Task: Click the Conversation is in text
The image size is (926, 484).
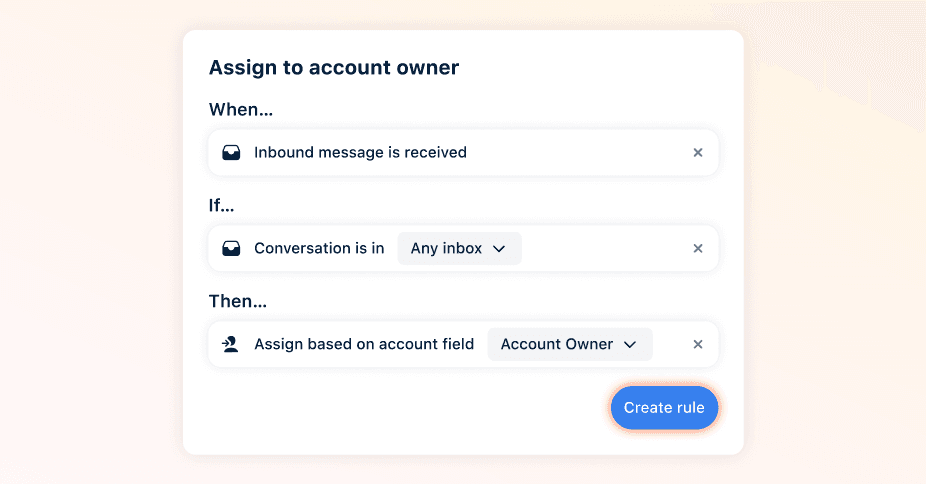Action: tap(319, 248)
